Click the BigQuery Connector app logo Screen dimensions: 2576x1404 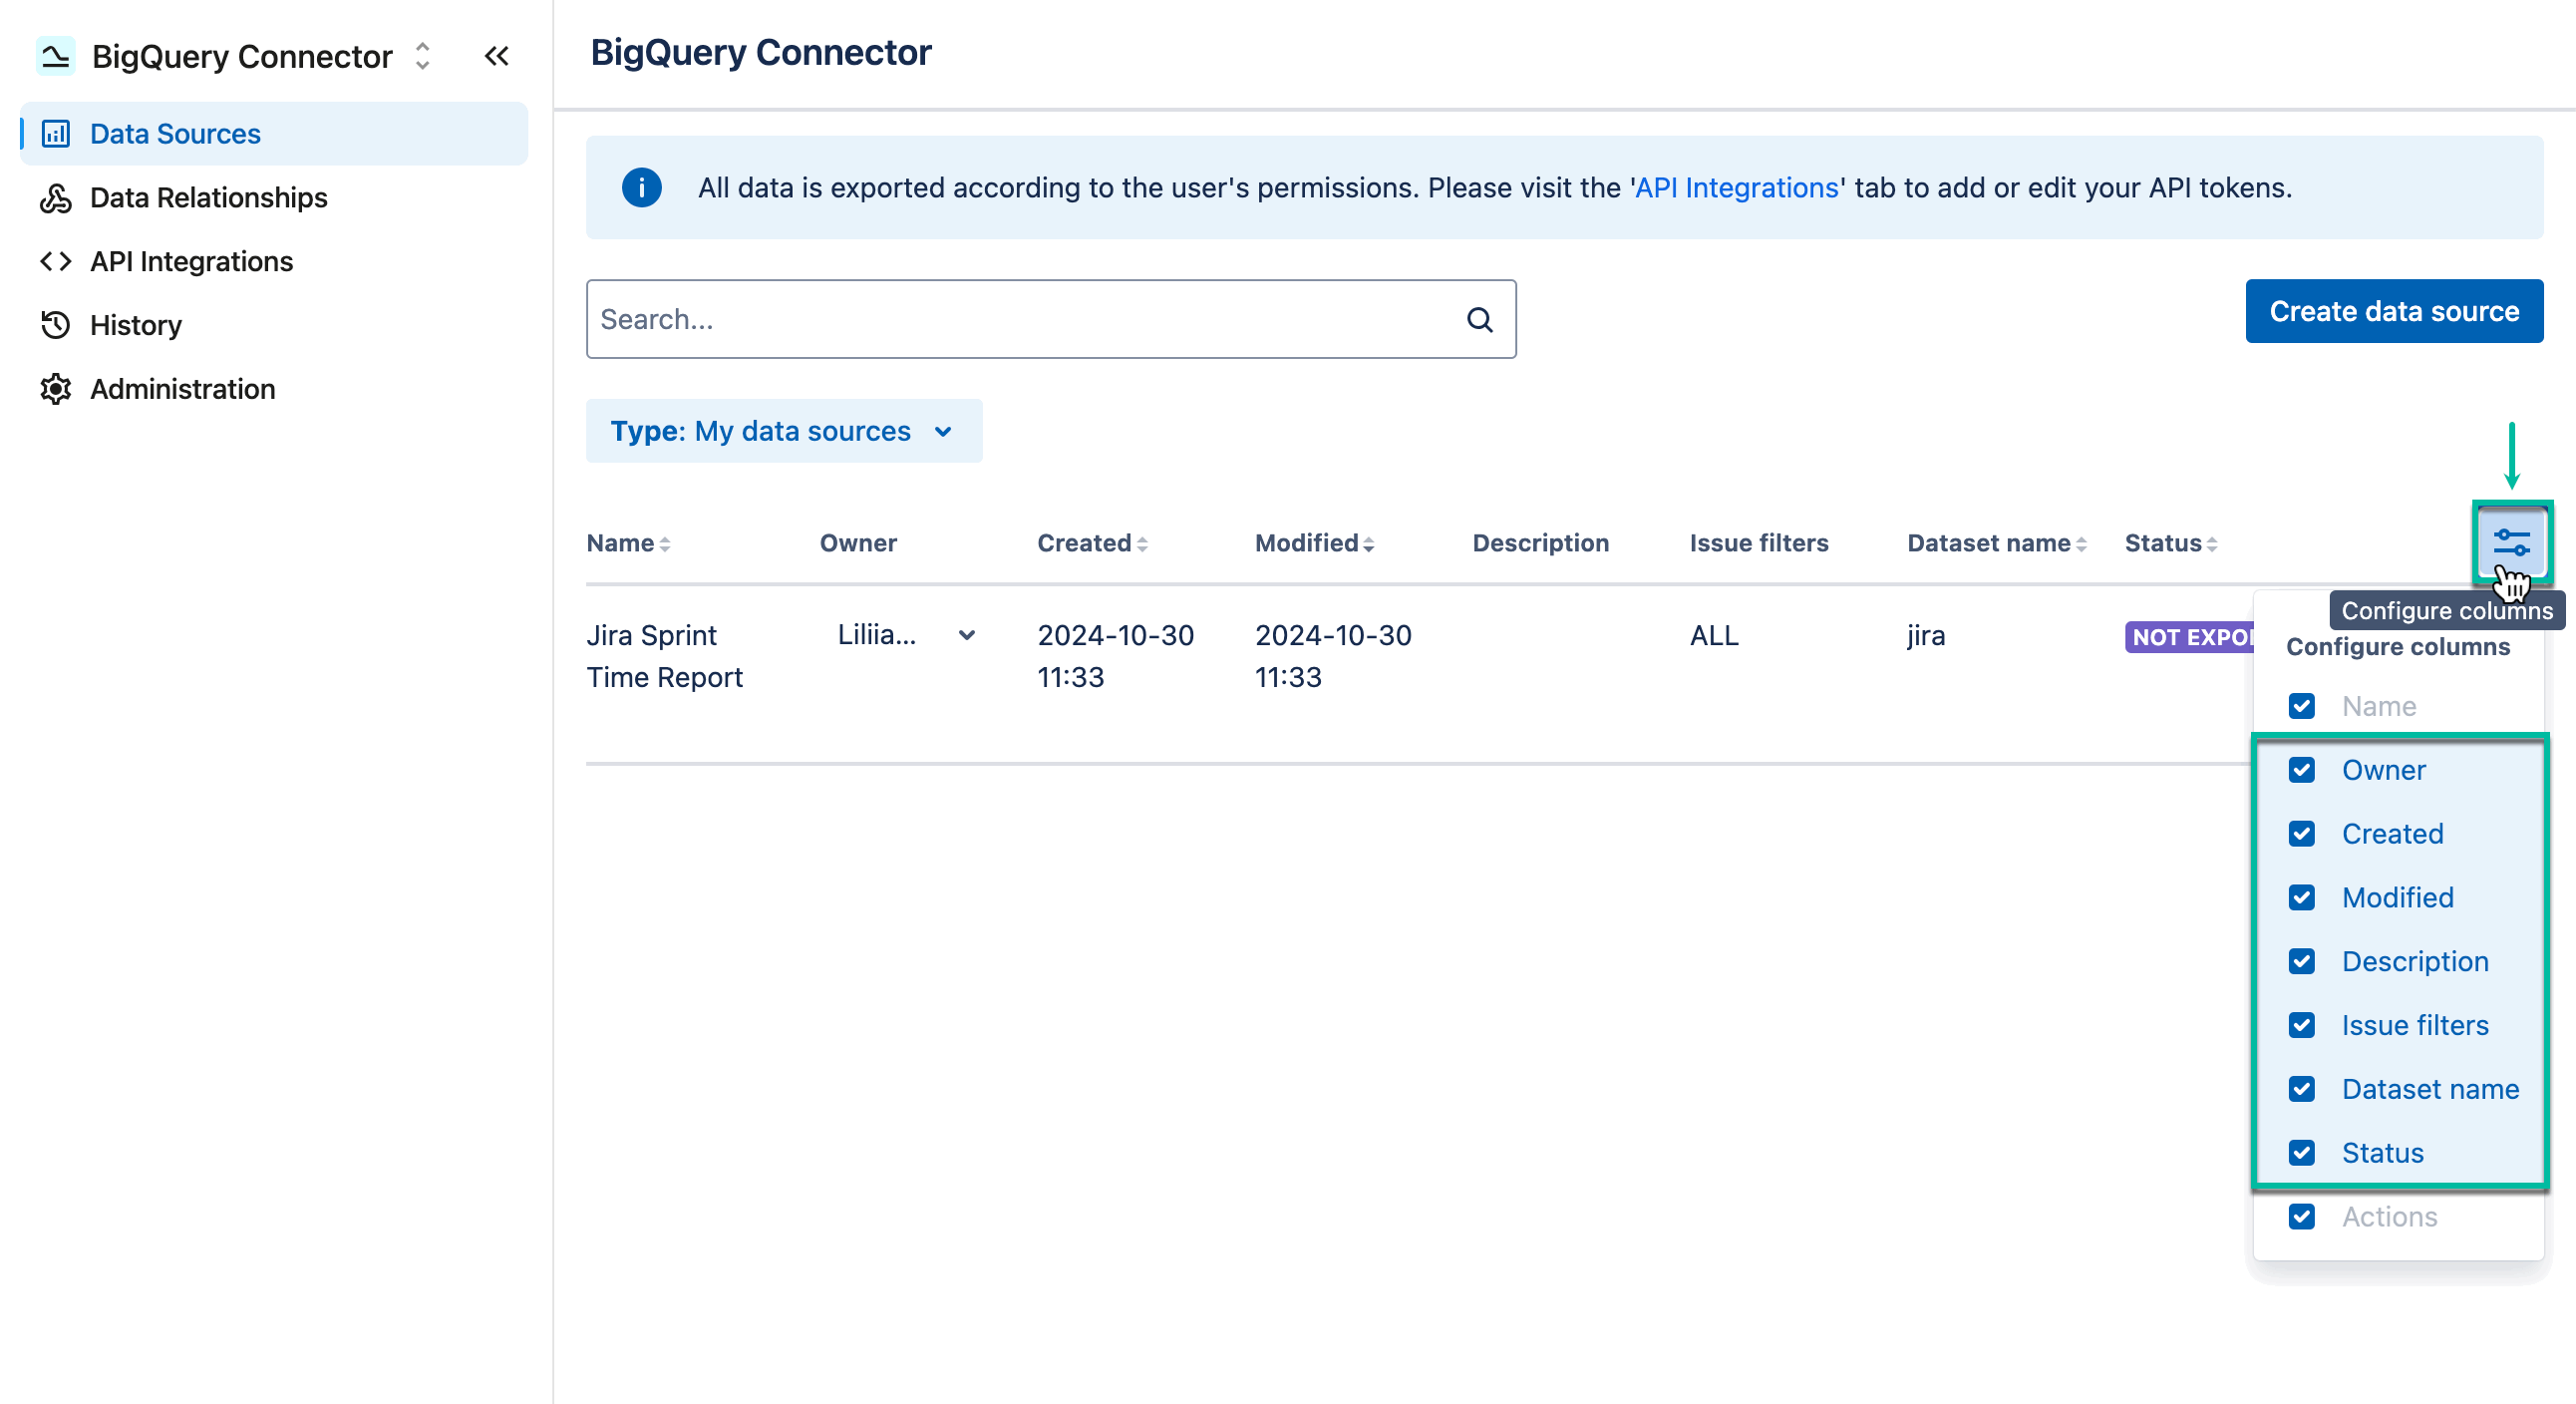[x=57, y=56]
